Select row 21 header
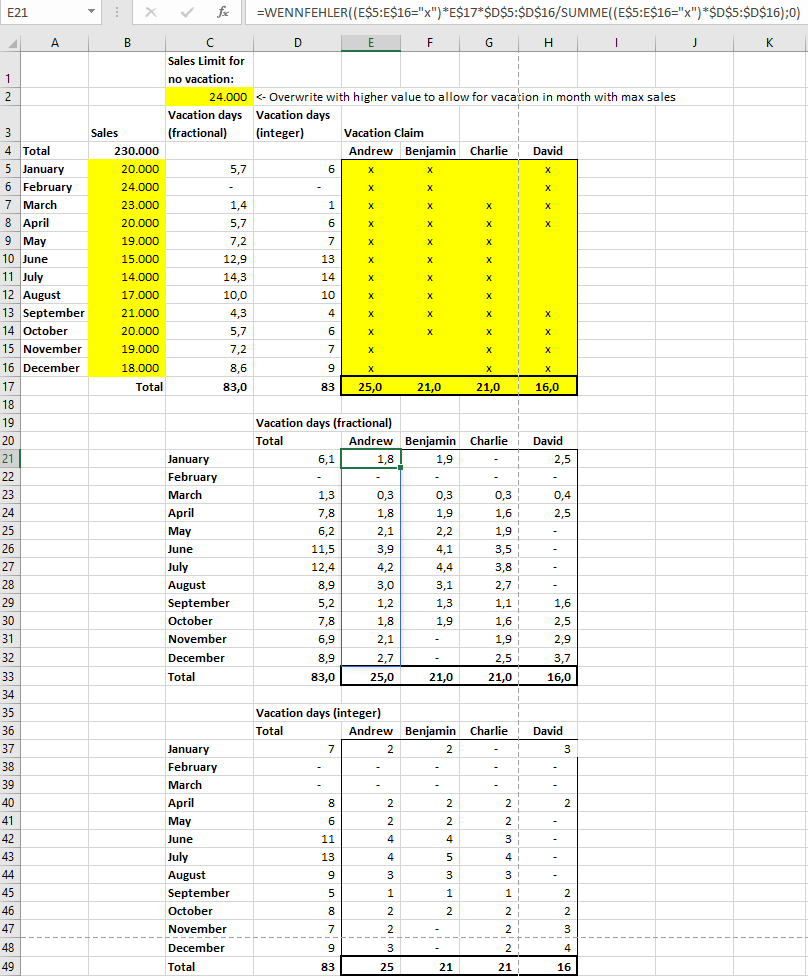 click(x=10, y=459)
